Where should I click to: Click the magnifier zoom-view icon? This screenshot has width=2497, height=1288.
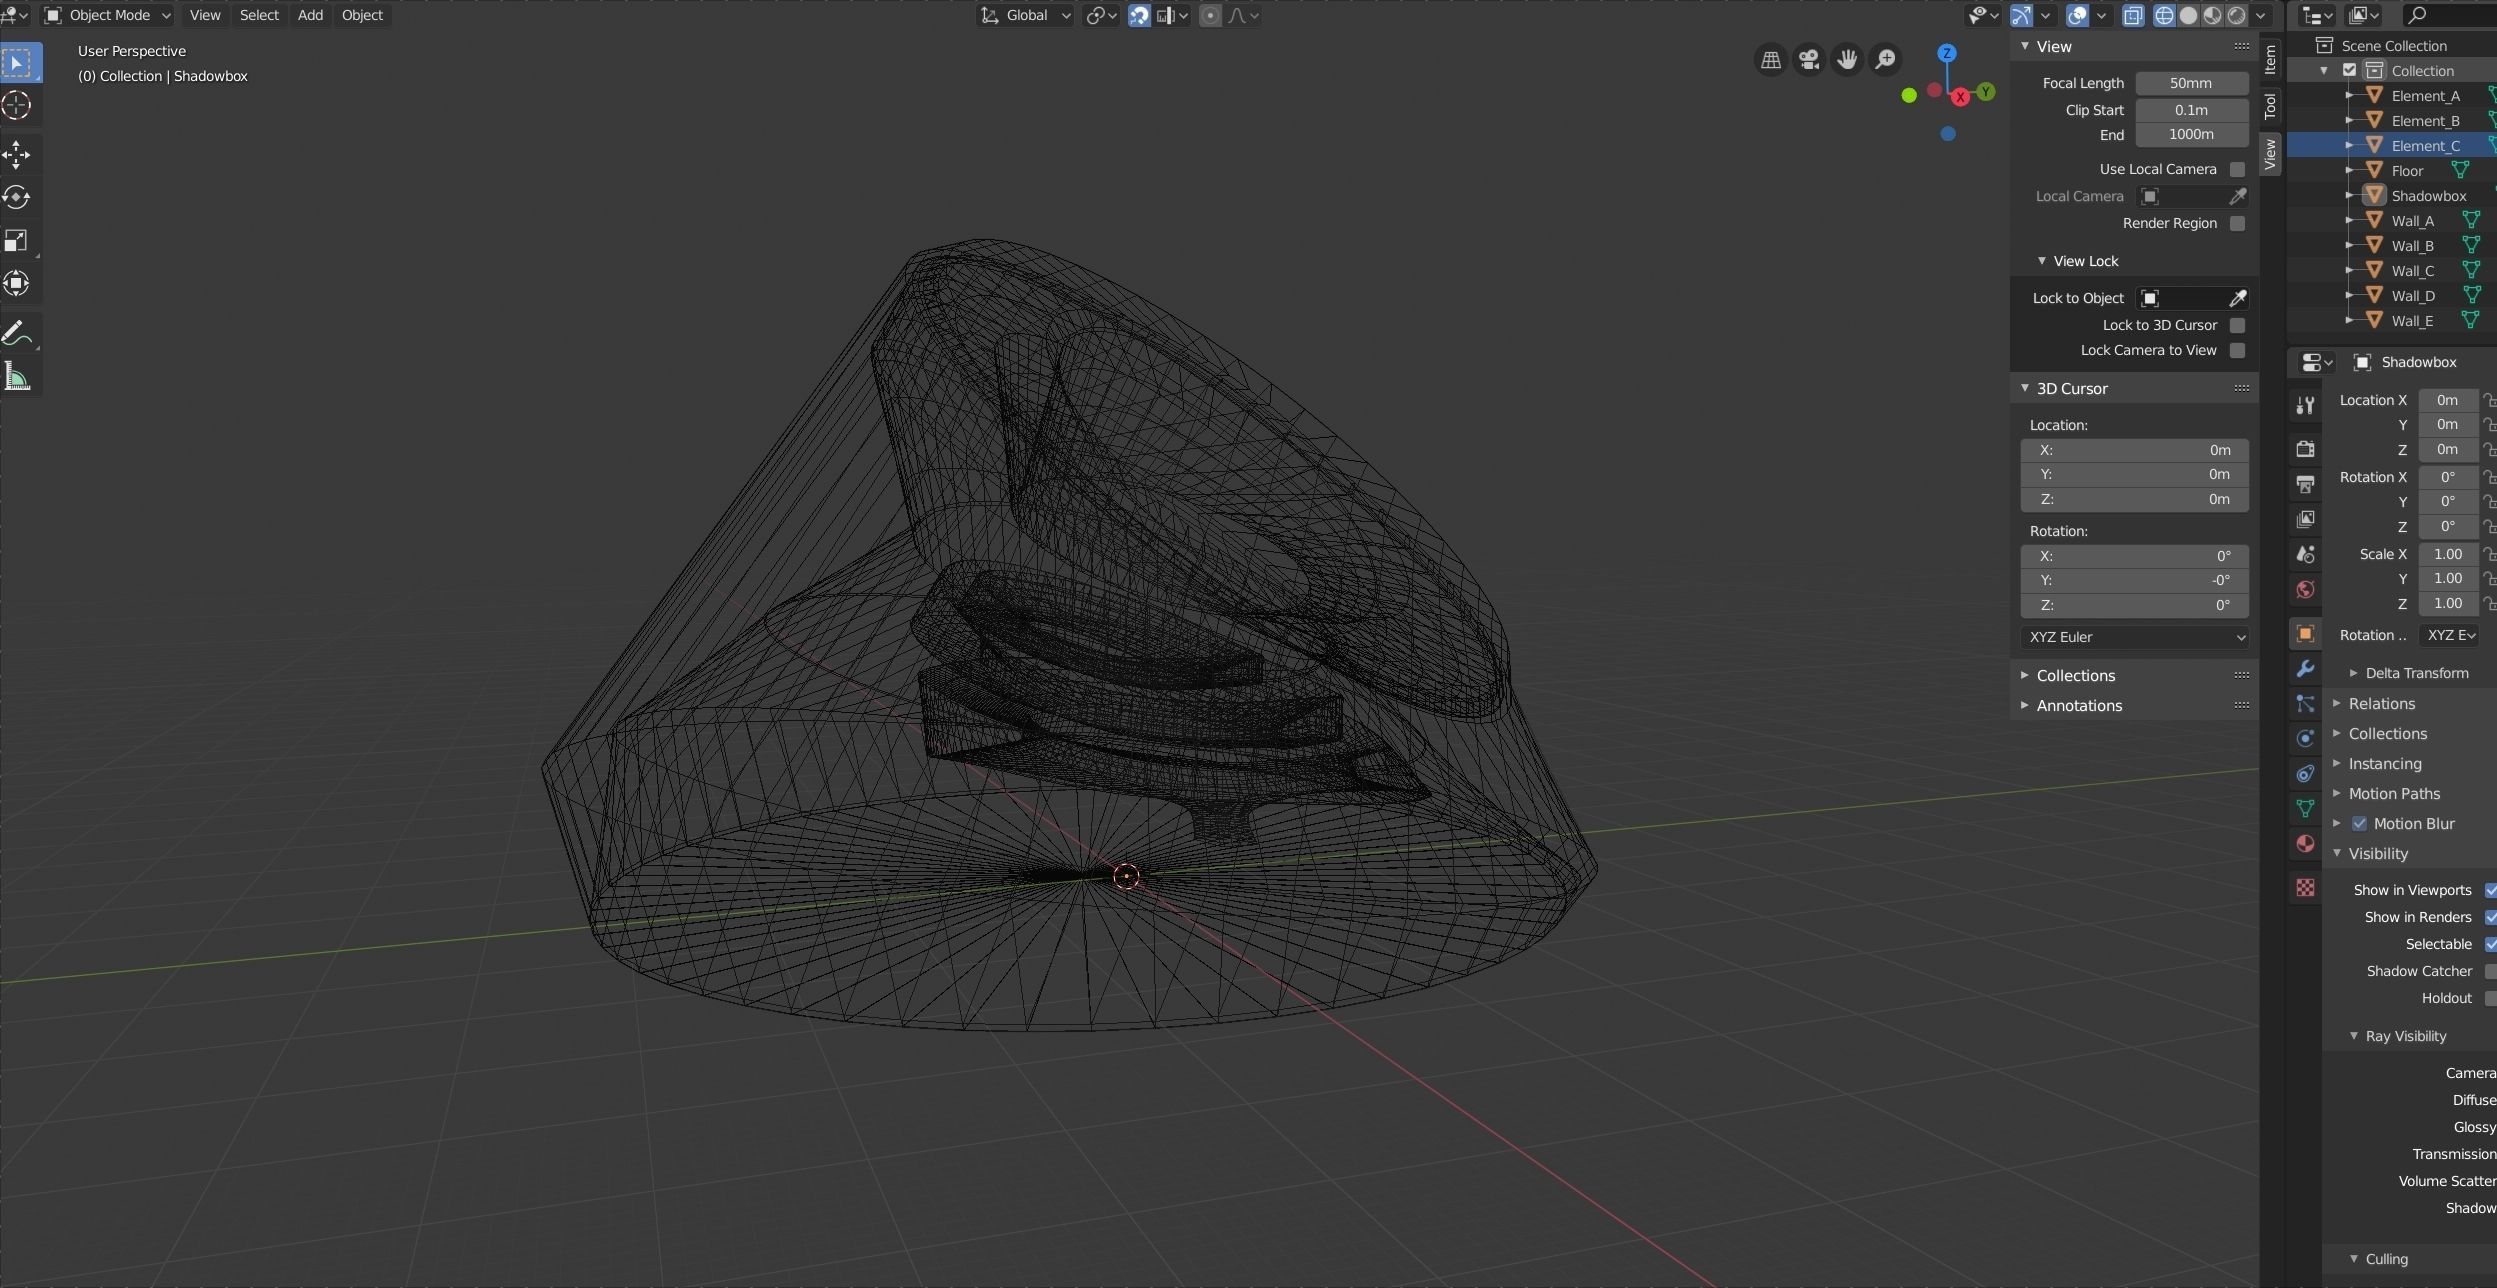[x=1885, y=60]
